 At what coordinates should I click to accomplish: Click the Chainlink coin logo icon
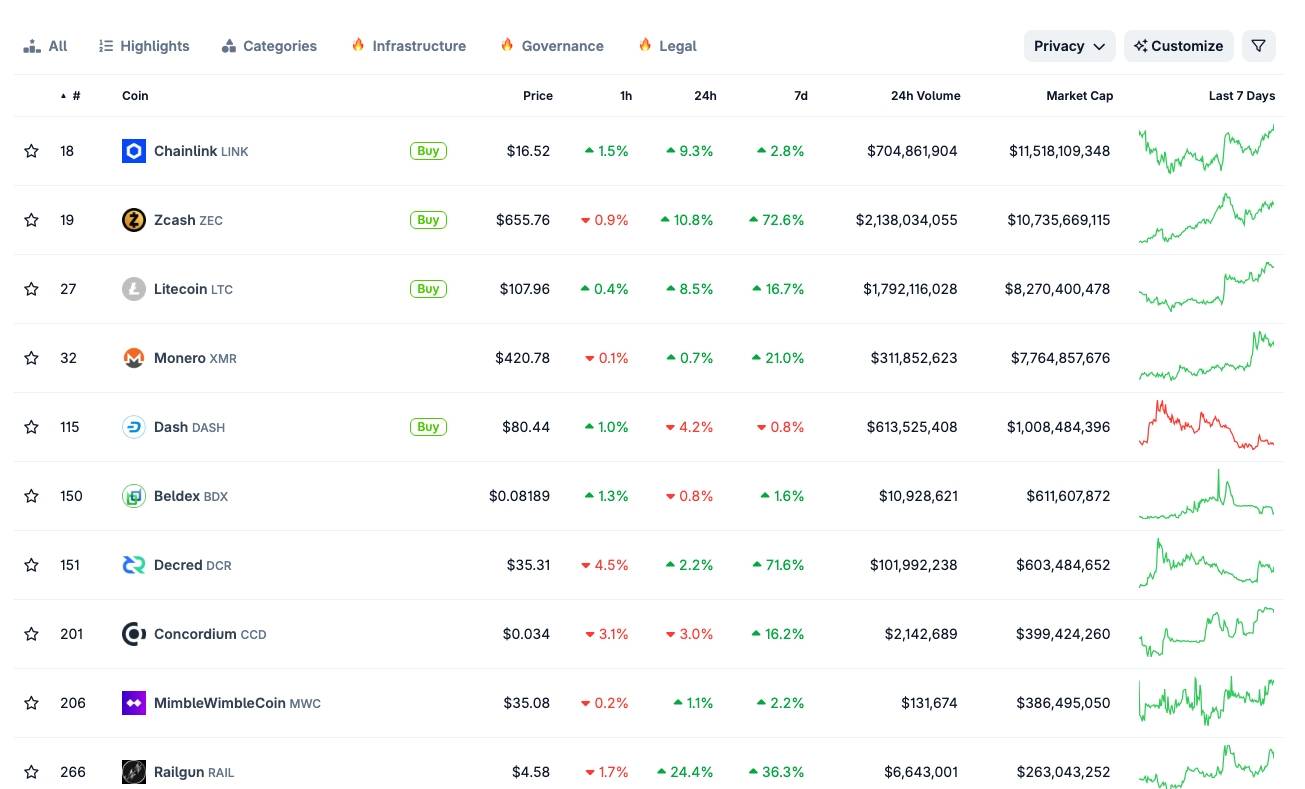(133, 151)
